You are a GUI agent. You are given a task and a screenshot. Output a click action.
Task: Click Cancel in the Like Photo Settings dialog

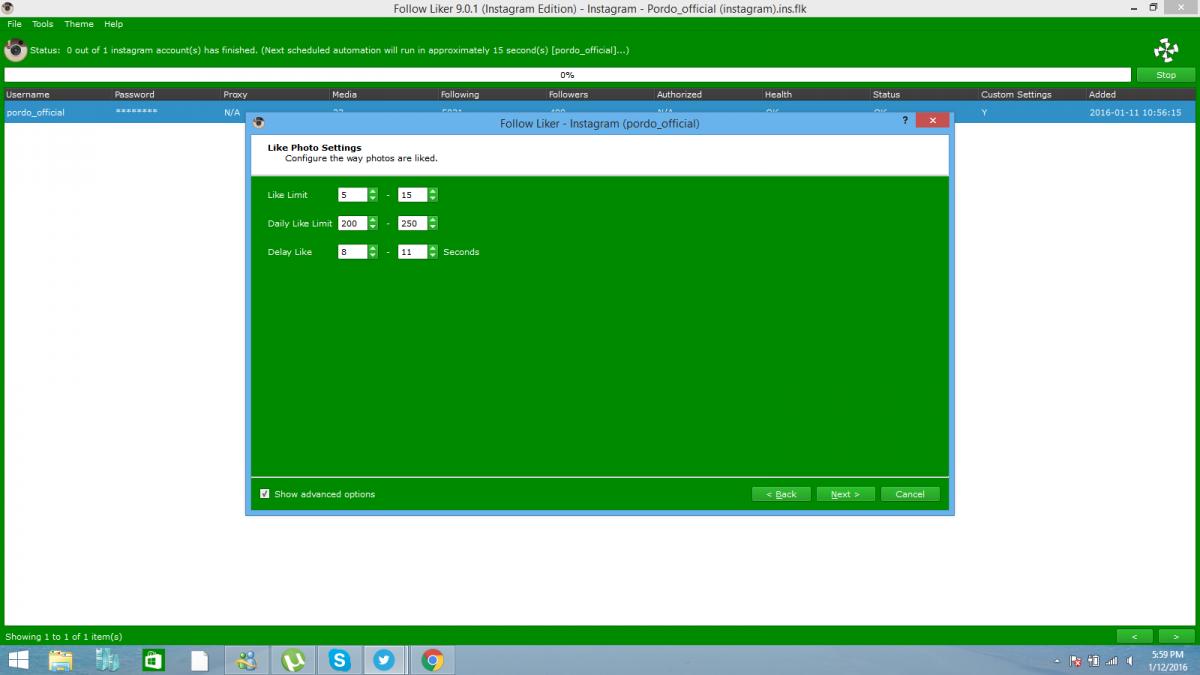tap(910, 494)
